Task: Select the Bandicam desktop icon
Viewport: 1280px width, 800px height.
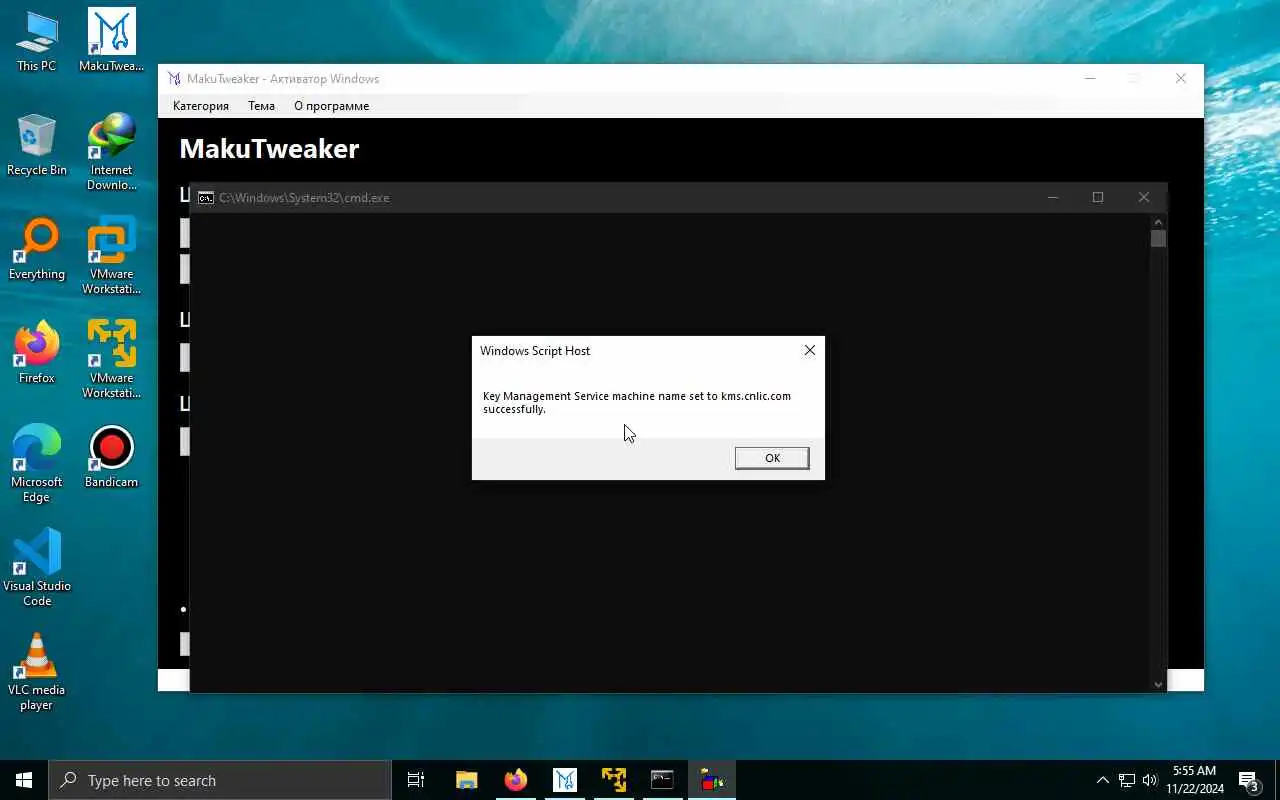Action: coord(111,458)
